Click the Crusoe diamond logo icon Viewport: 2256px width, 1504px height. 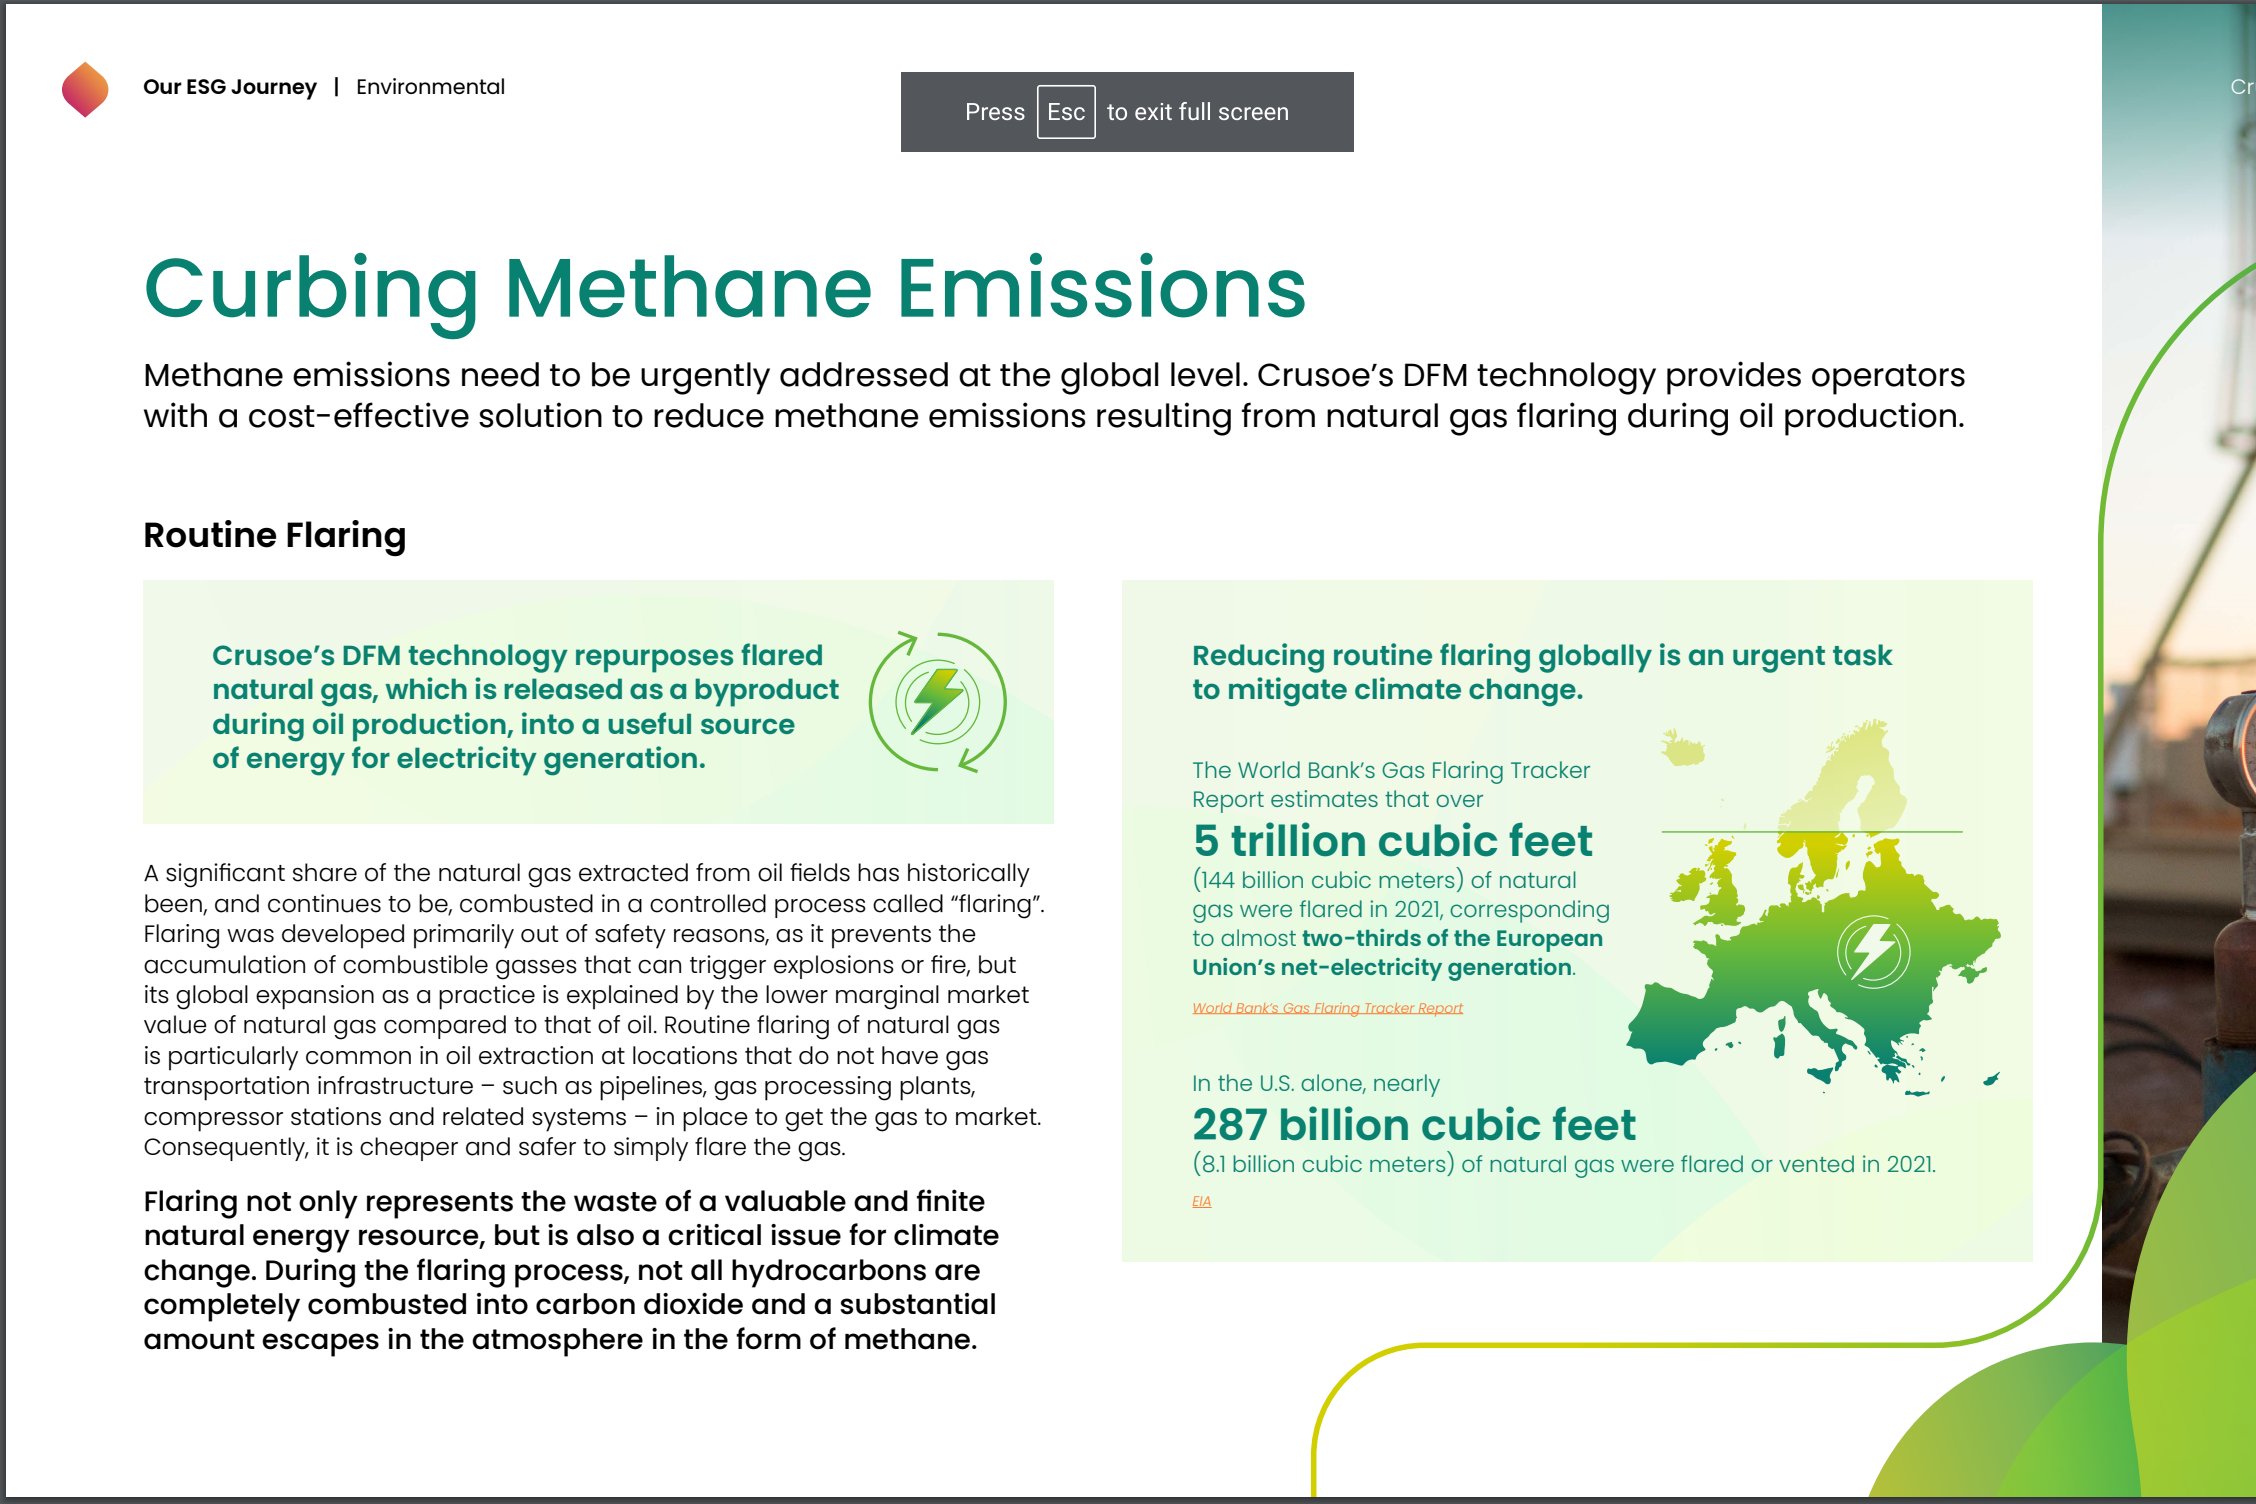(85, 89)
